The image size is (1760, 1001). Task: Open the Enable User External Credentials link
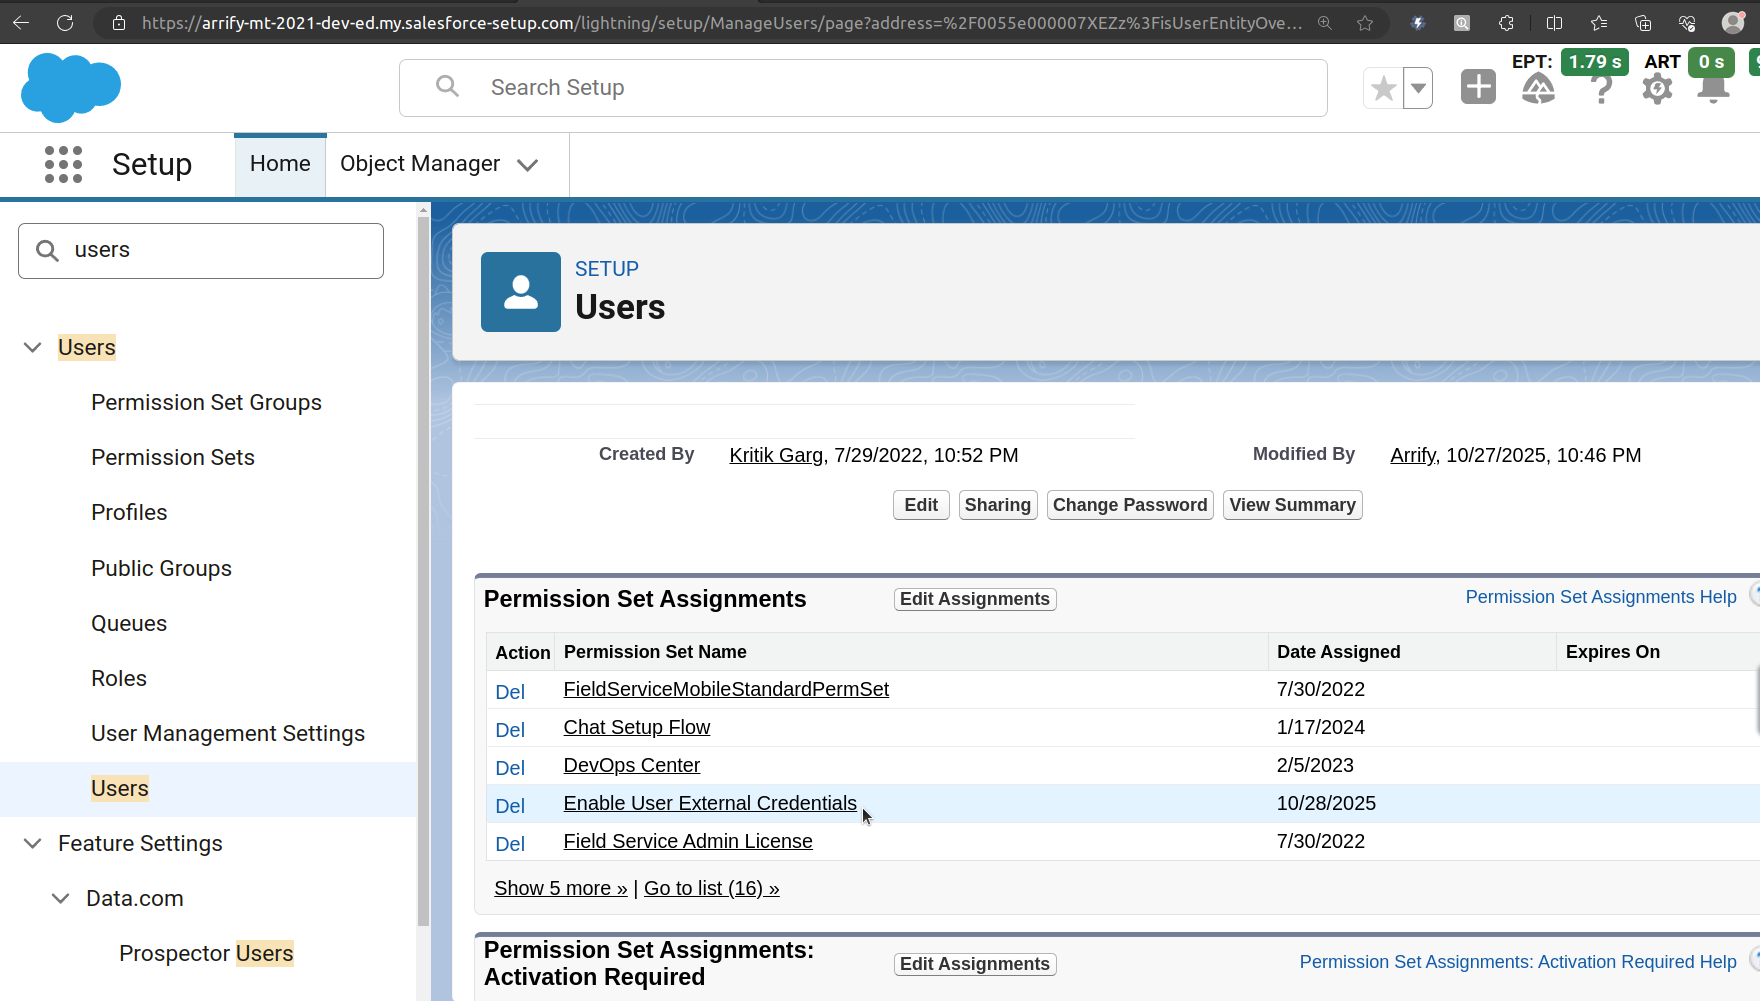pos(710,803)
